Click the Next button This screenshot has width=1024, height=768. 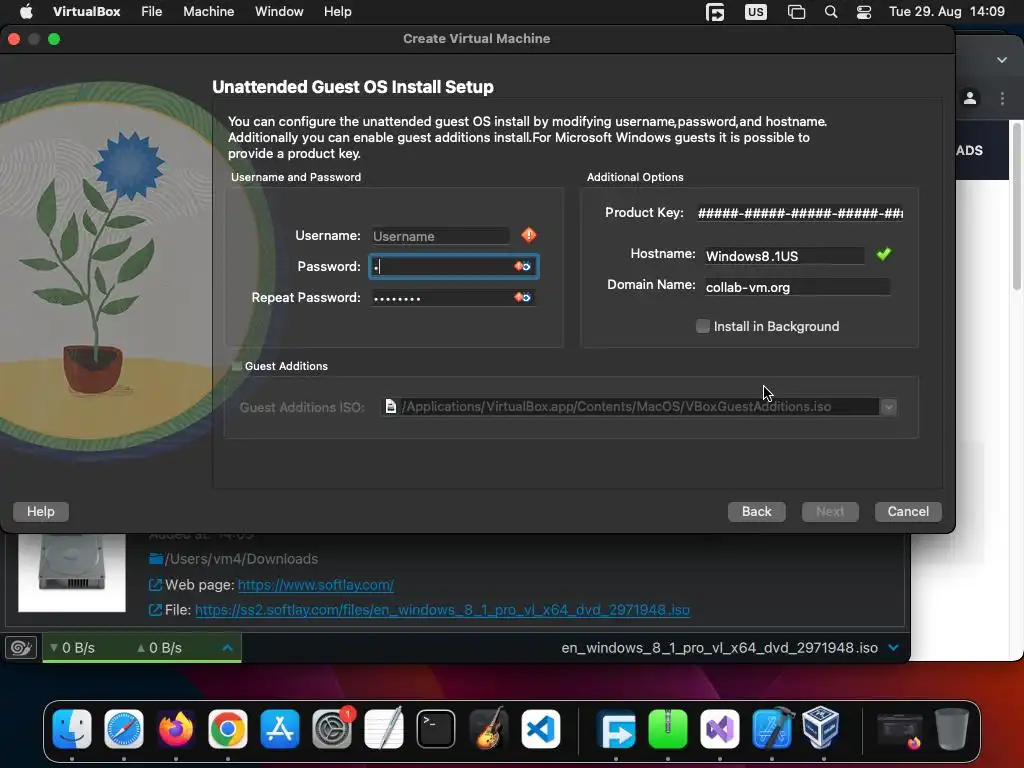coord(830,511)
